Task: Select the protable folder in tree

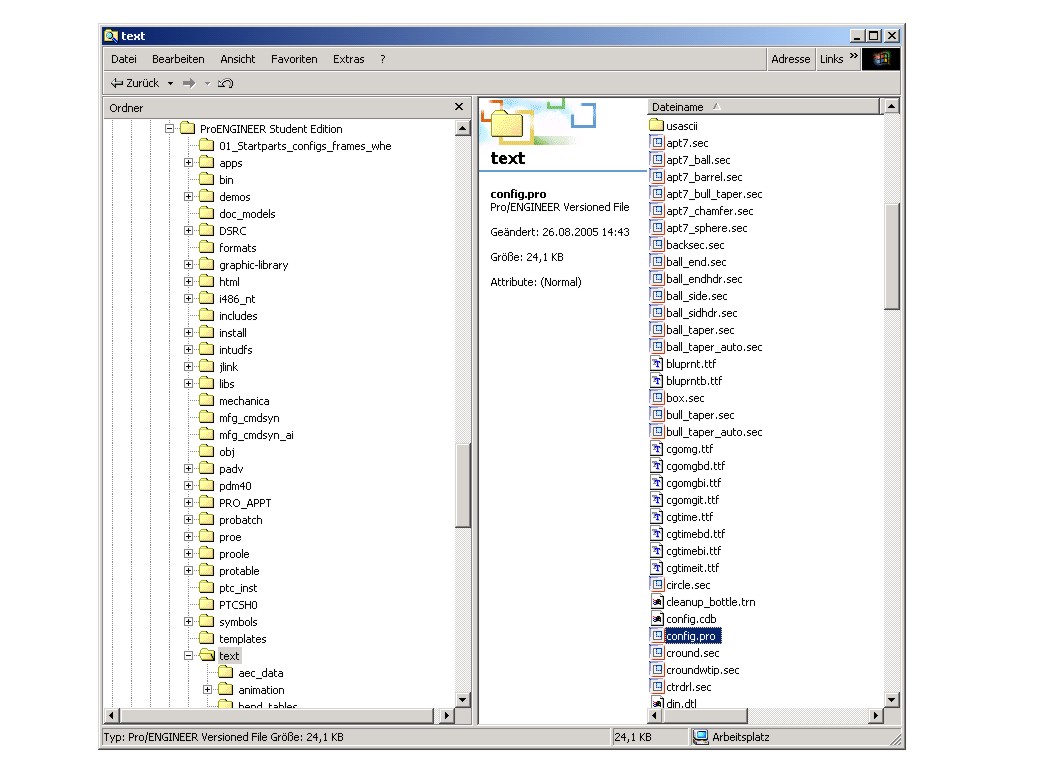Action: 239,571
